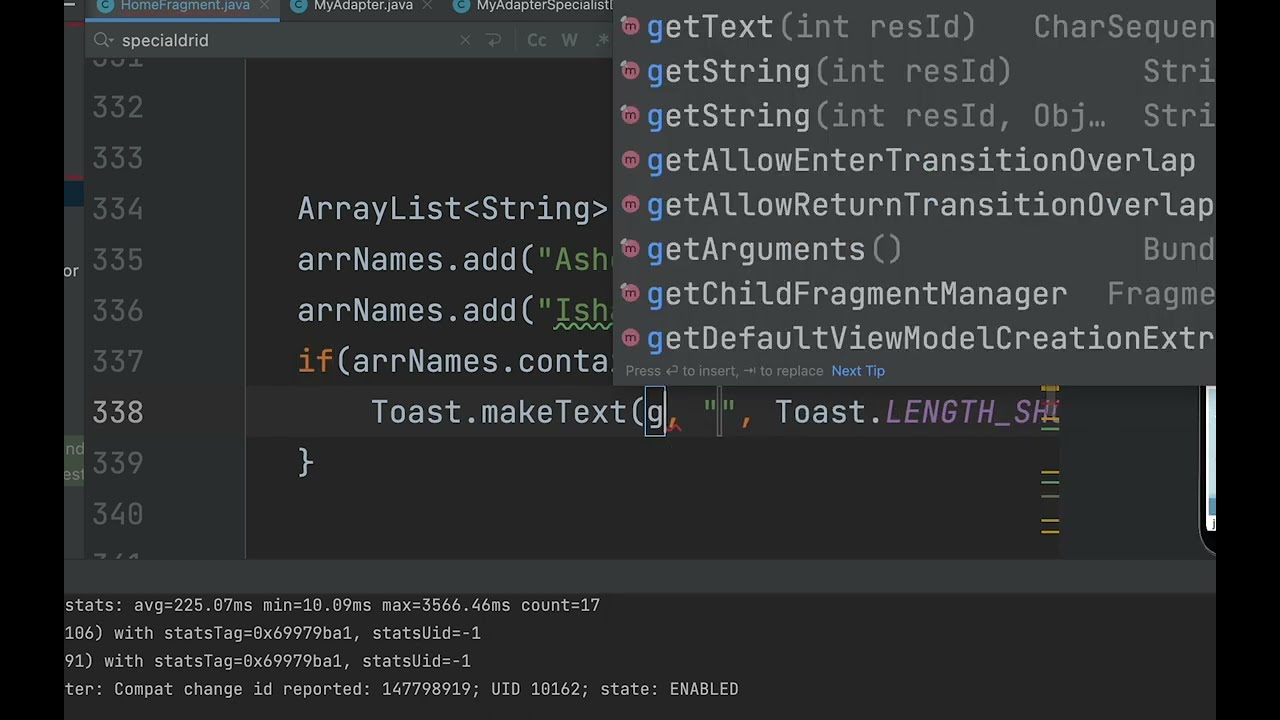The height and width of the screenshot is (720, 1280).
Task: Pick getChildFragmentManager suggestion
Action: pos(914,294)
